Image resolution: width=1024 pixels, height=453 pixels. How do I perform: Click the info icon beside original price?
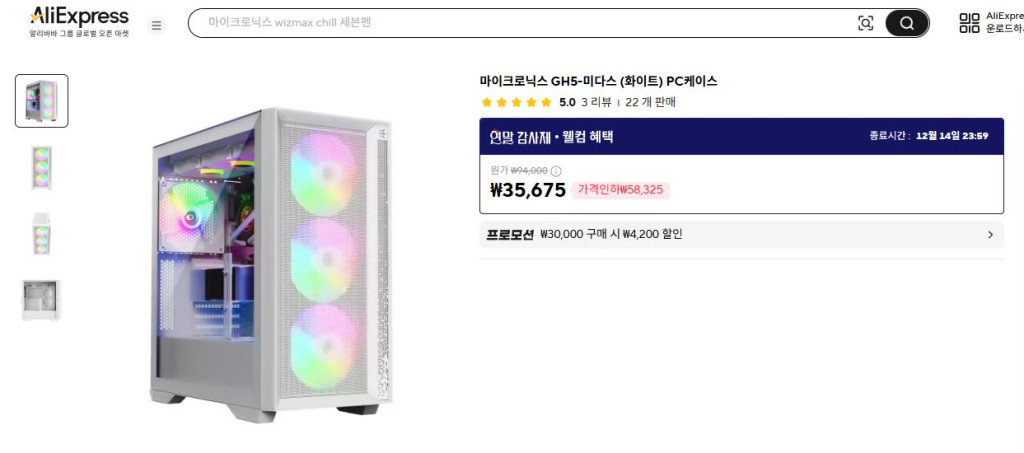(x=557, y=171)
